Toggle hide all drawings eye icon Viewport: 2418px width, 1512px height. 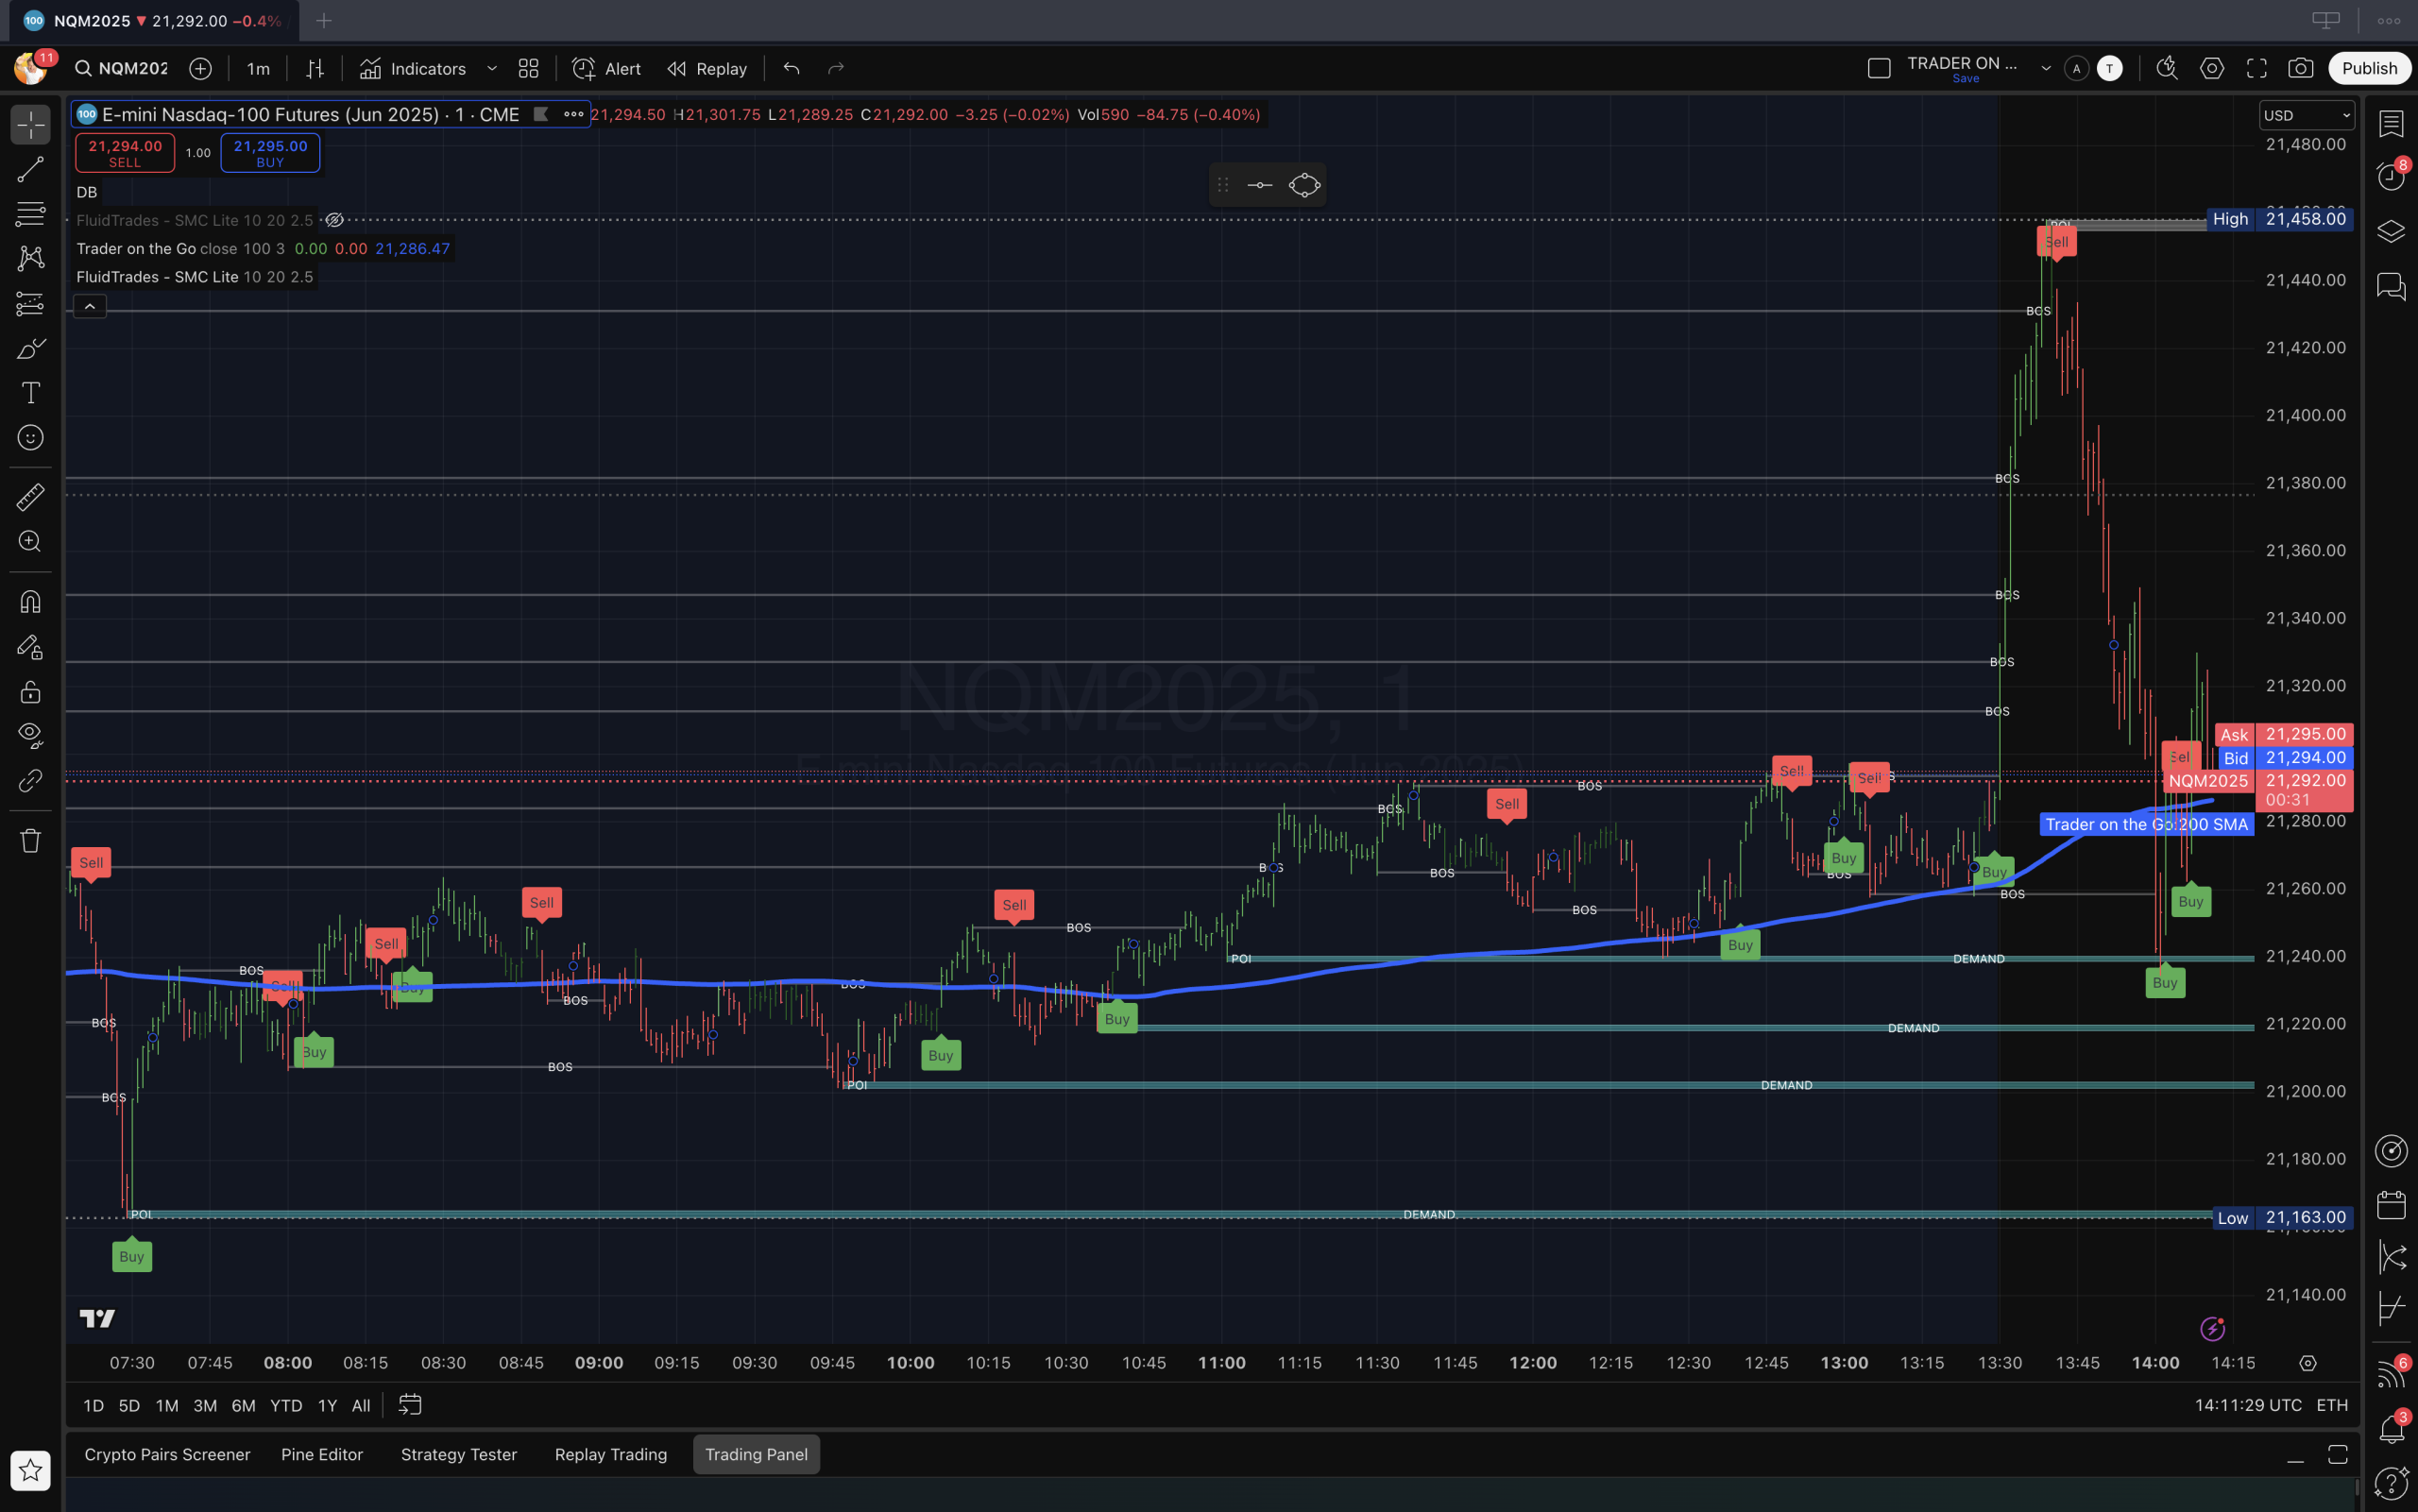[x=30, y=735]
